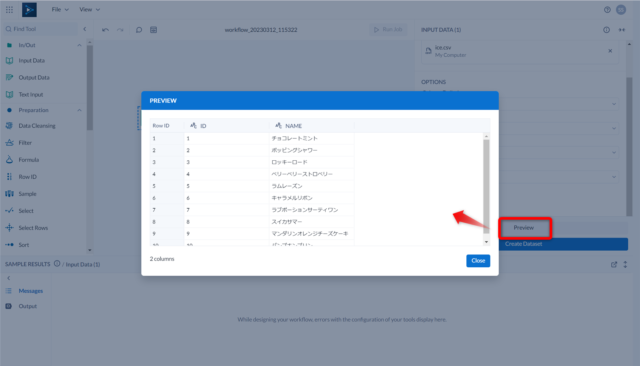640x366 pixels.
Task: Select the Data Cleansing tool icon
Action: pos(9,126)
